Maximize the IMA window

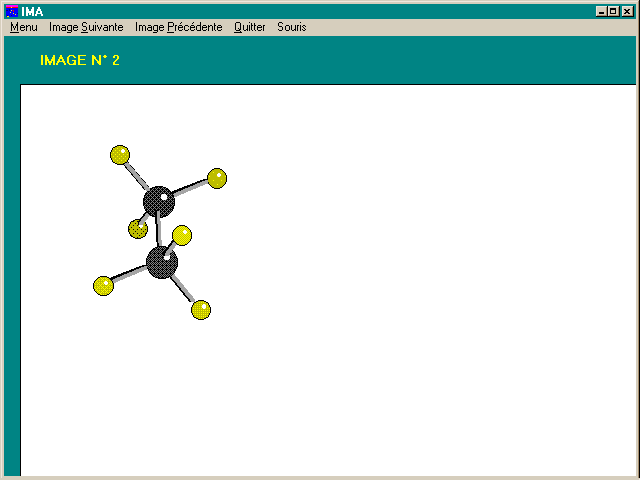coord(614,11)
